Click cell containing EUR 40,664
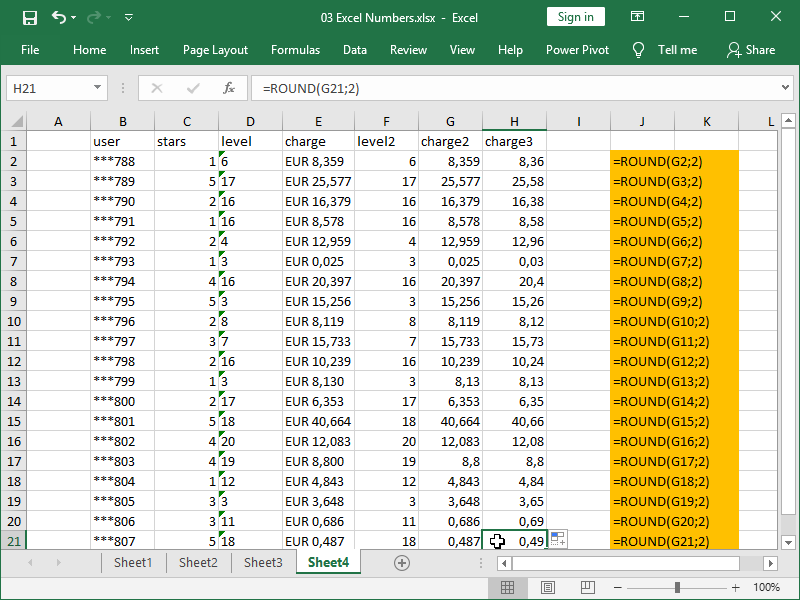Screen dimensions: 800x600 point(318,421)
